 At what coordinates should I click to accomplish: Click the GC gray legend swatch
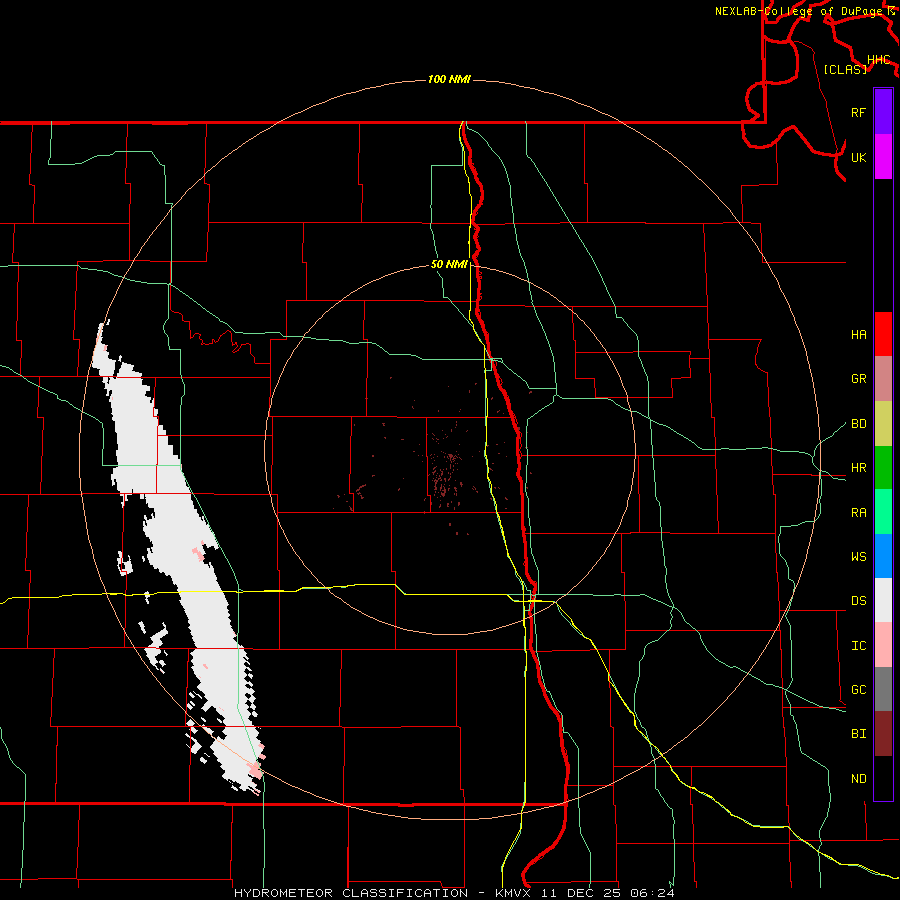click(883, 689)
